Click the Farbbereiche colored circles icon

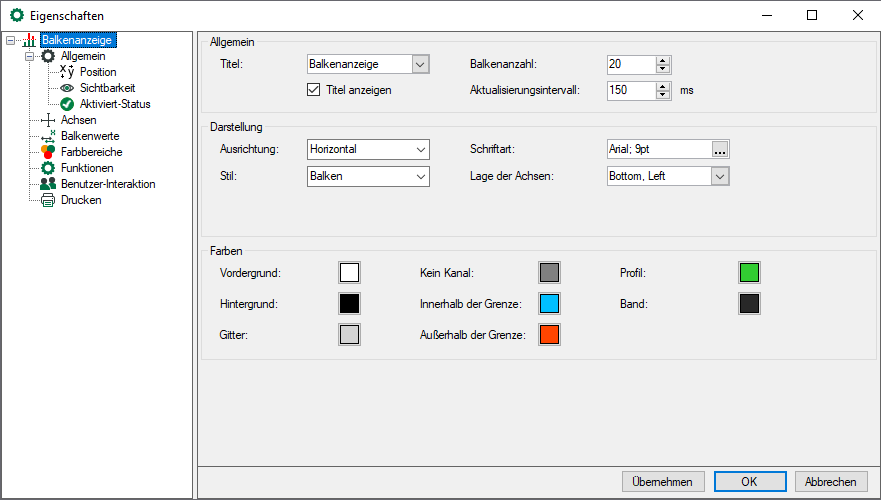coord(47,152)
